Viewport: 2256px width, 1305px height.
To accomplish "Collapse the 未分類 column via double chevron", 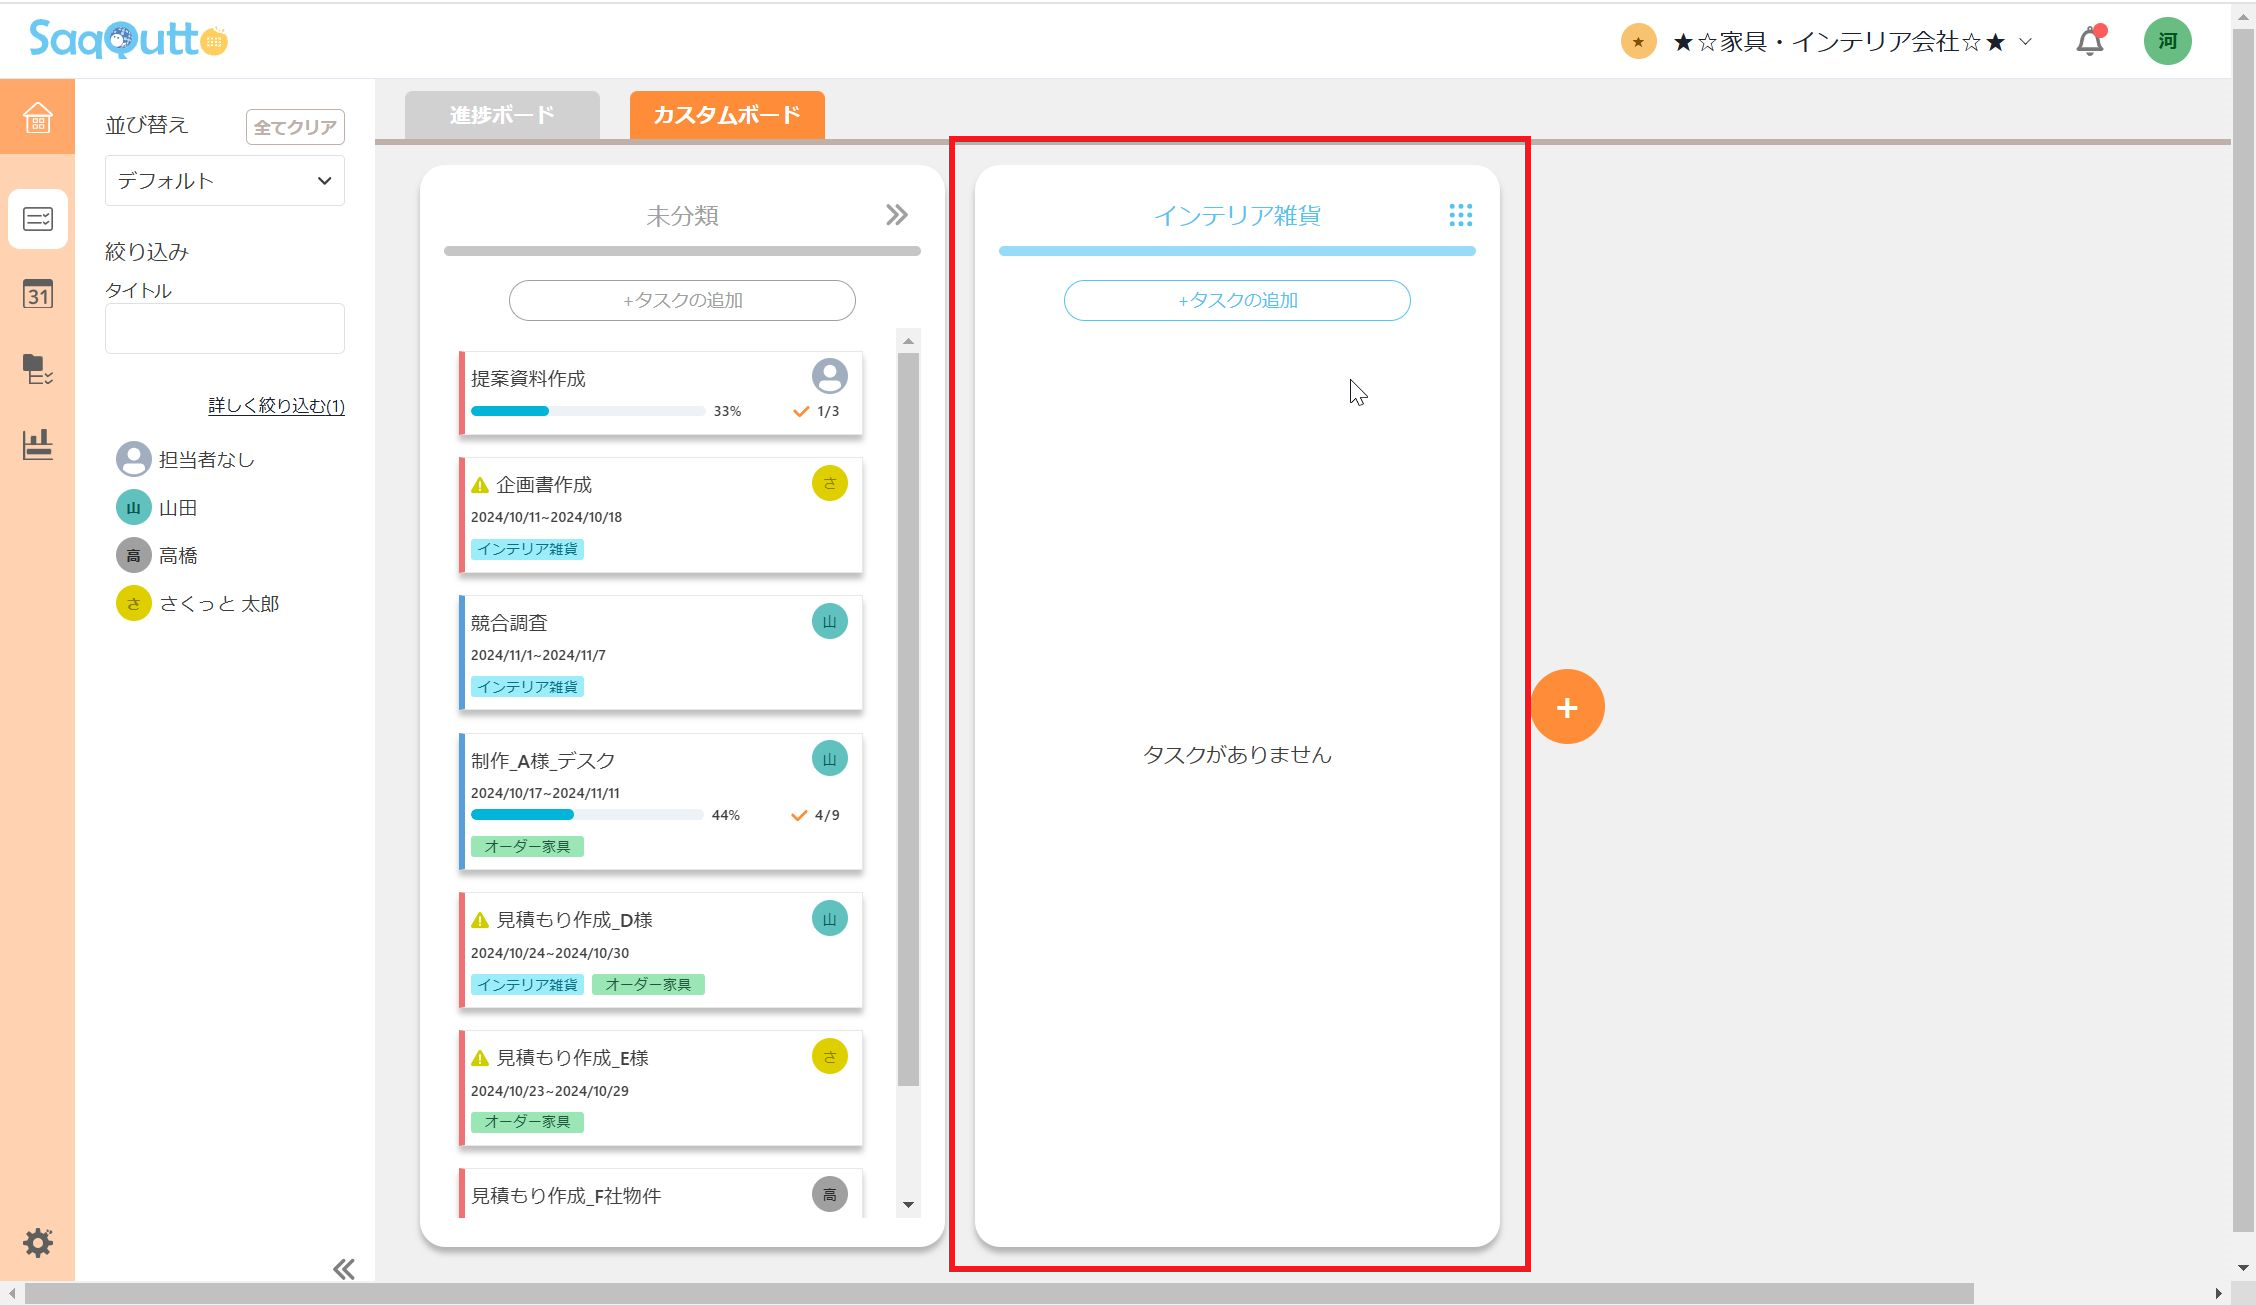I will coord(896,215).
